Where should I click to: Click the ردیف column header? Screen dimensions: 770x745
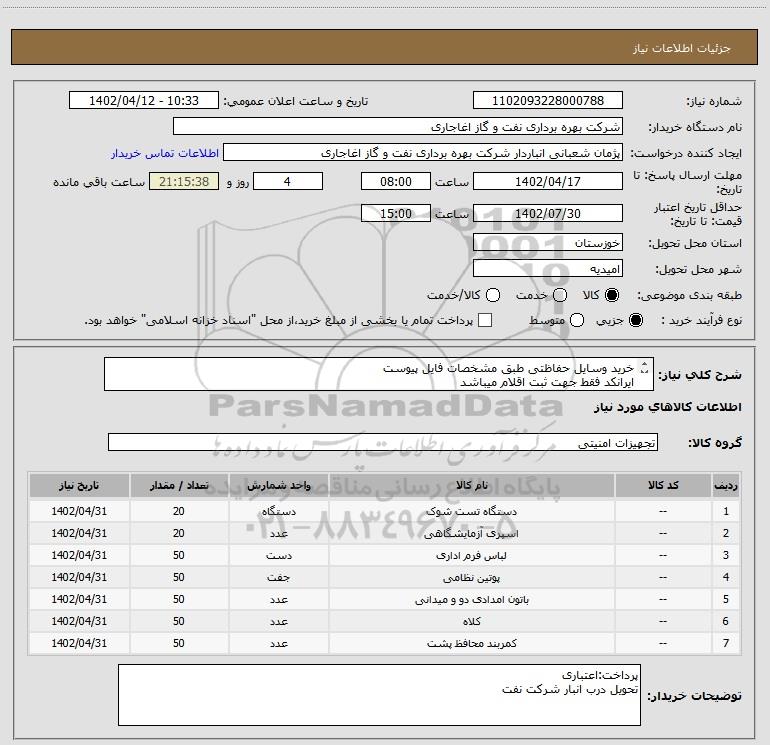coord(726,485)
